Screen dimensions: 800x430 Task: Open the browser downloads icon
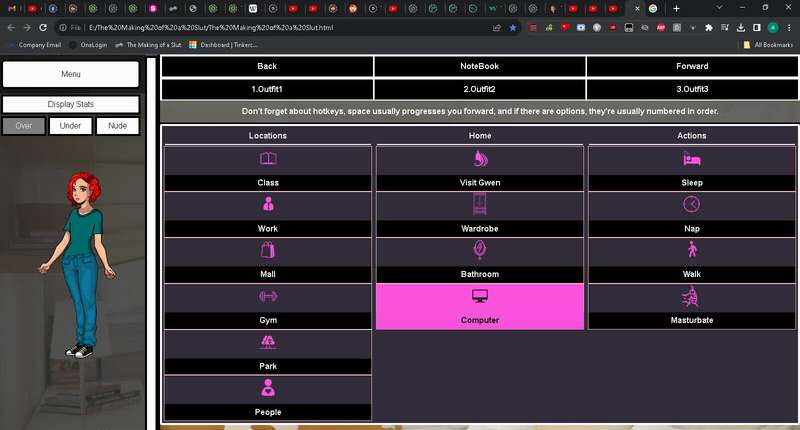[741, 28]
